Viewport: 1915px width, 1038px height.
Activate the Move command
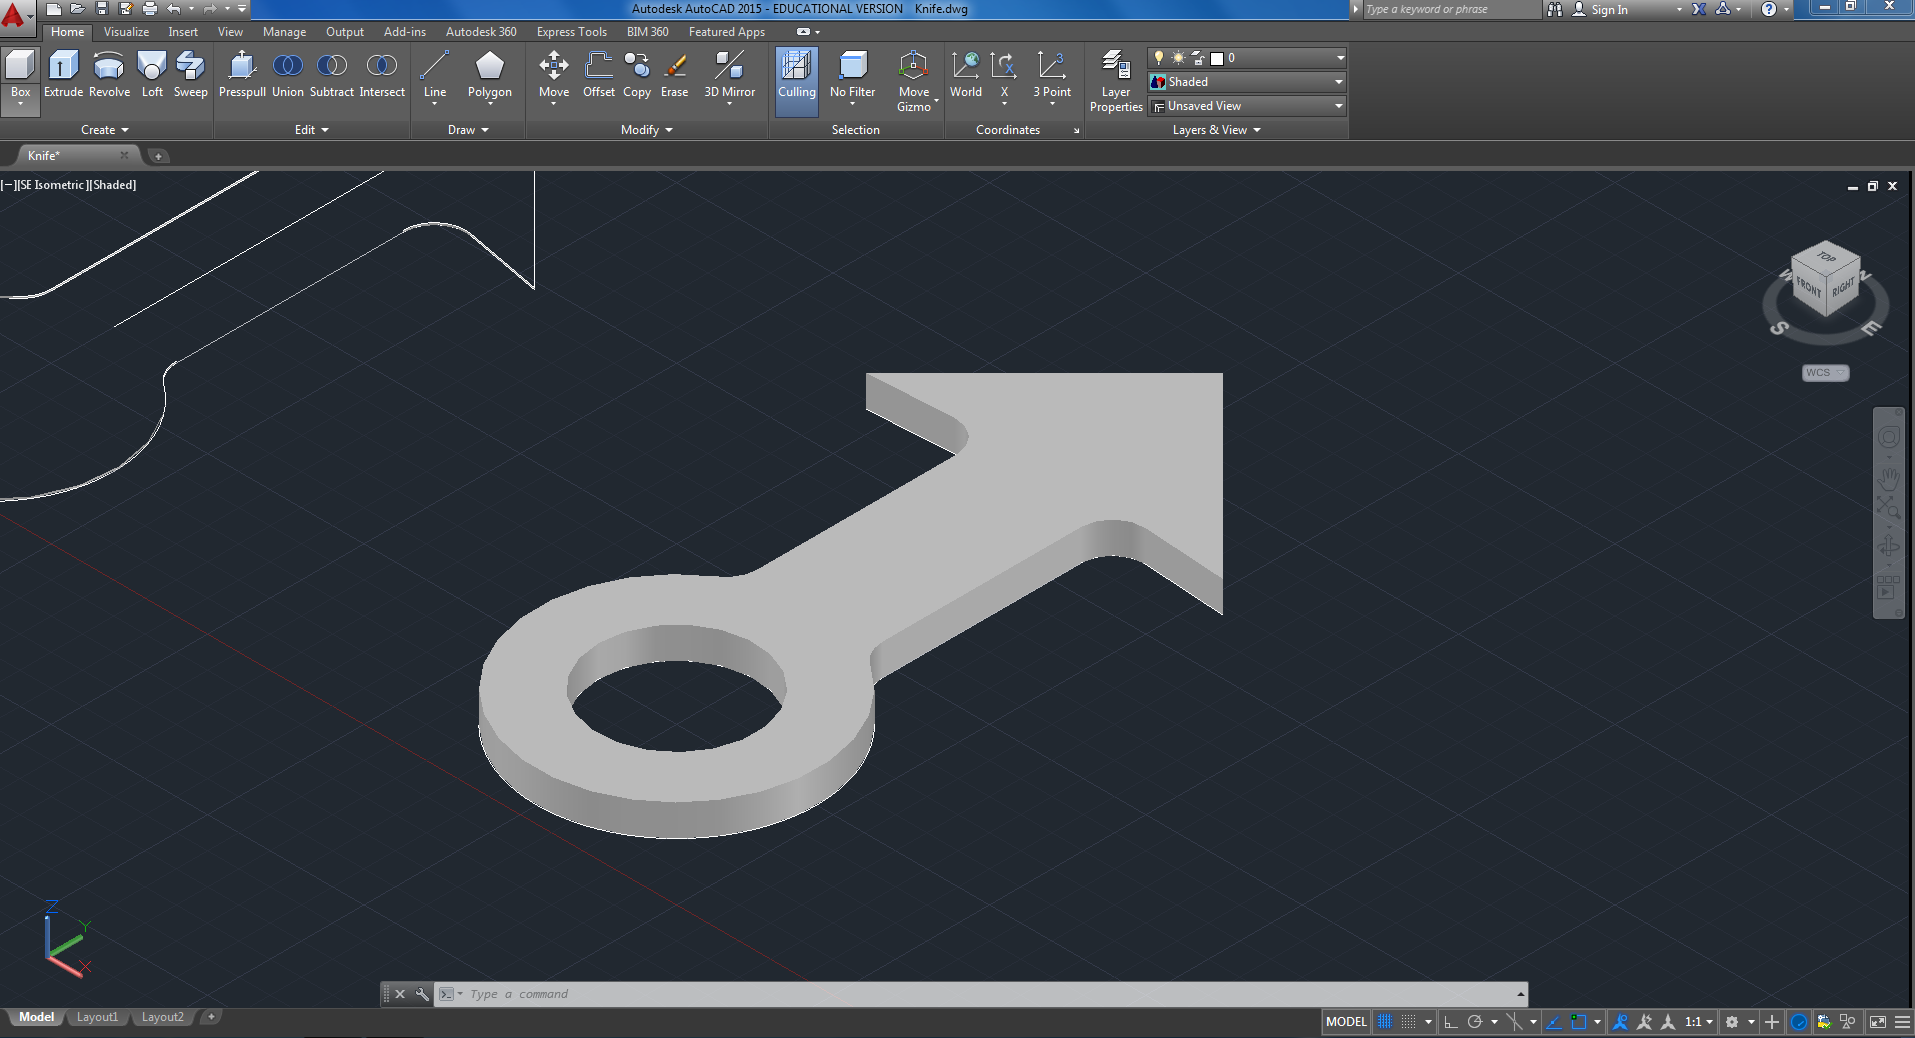(x=553, y=76)
